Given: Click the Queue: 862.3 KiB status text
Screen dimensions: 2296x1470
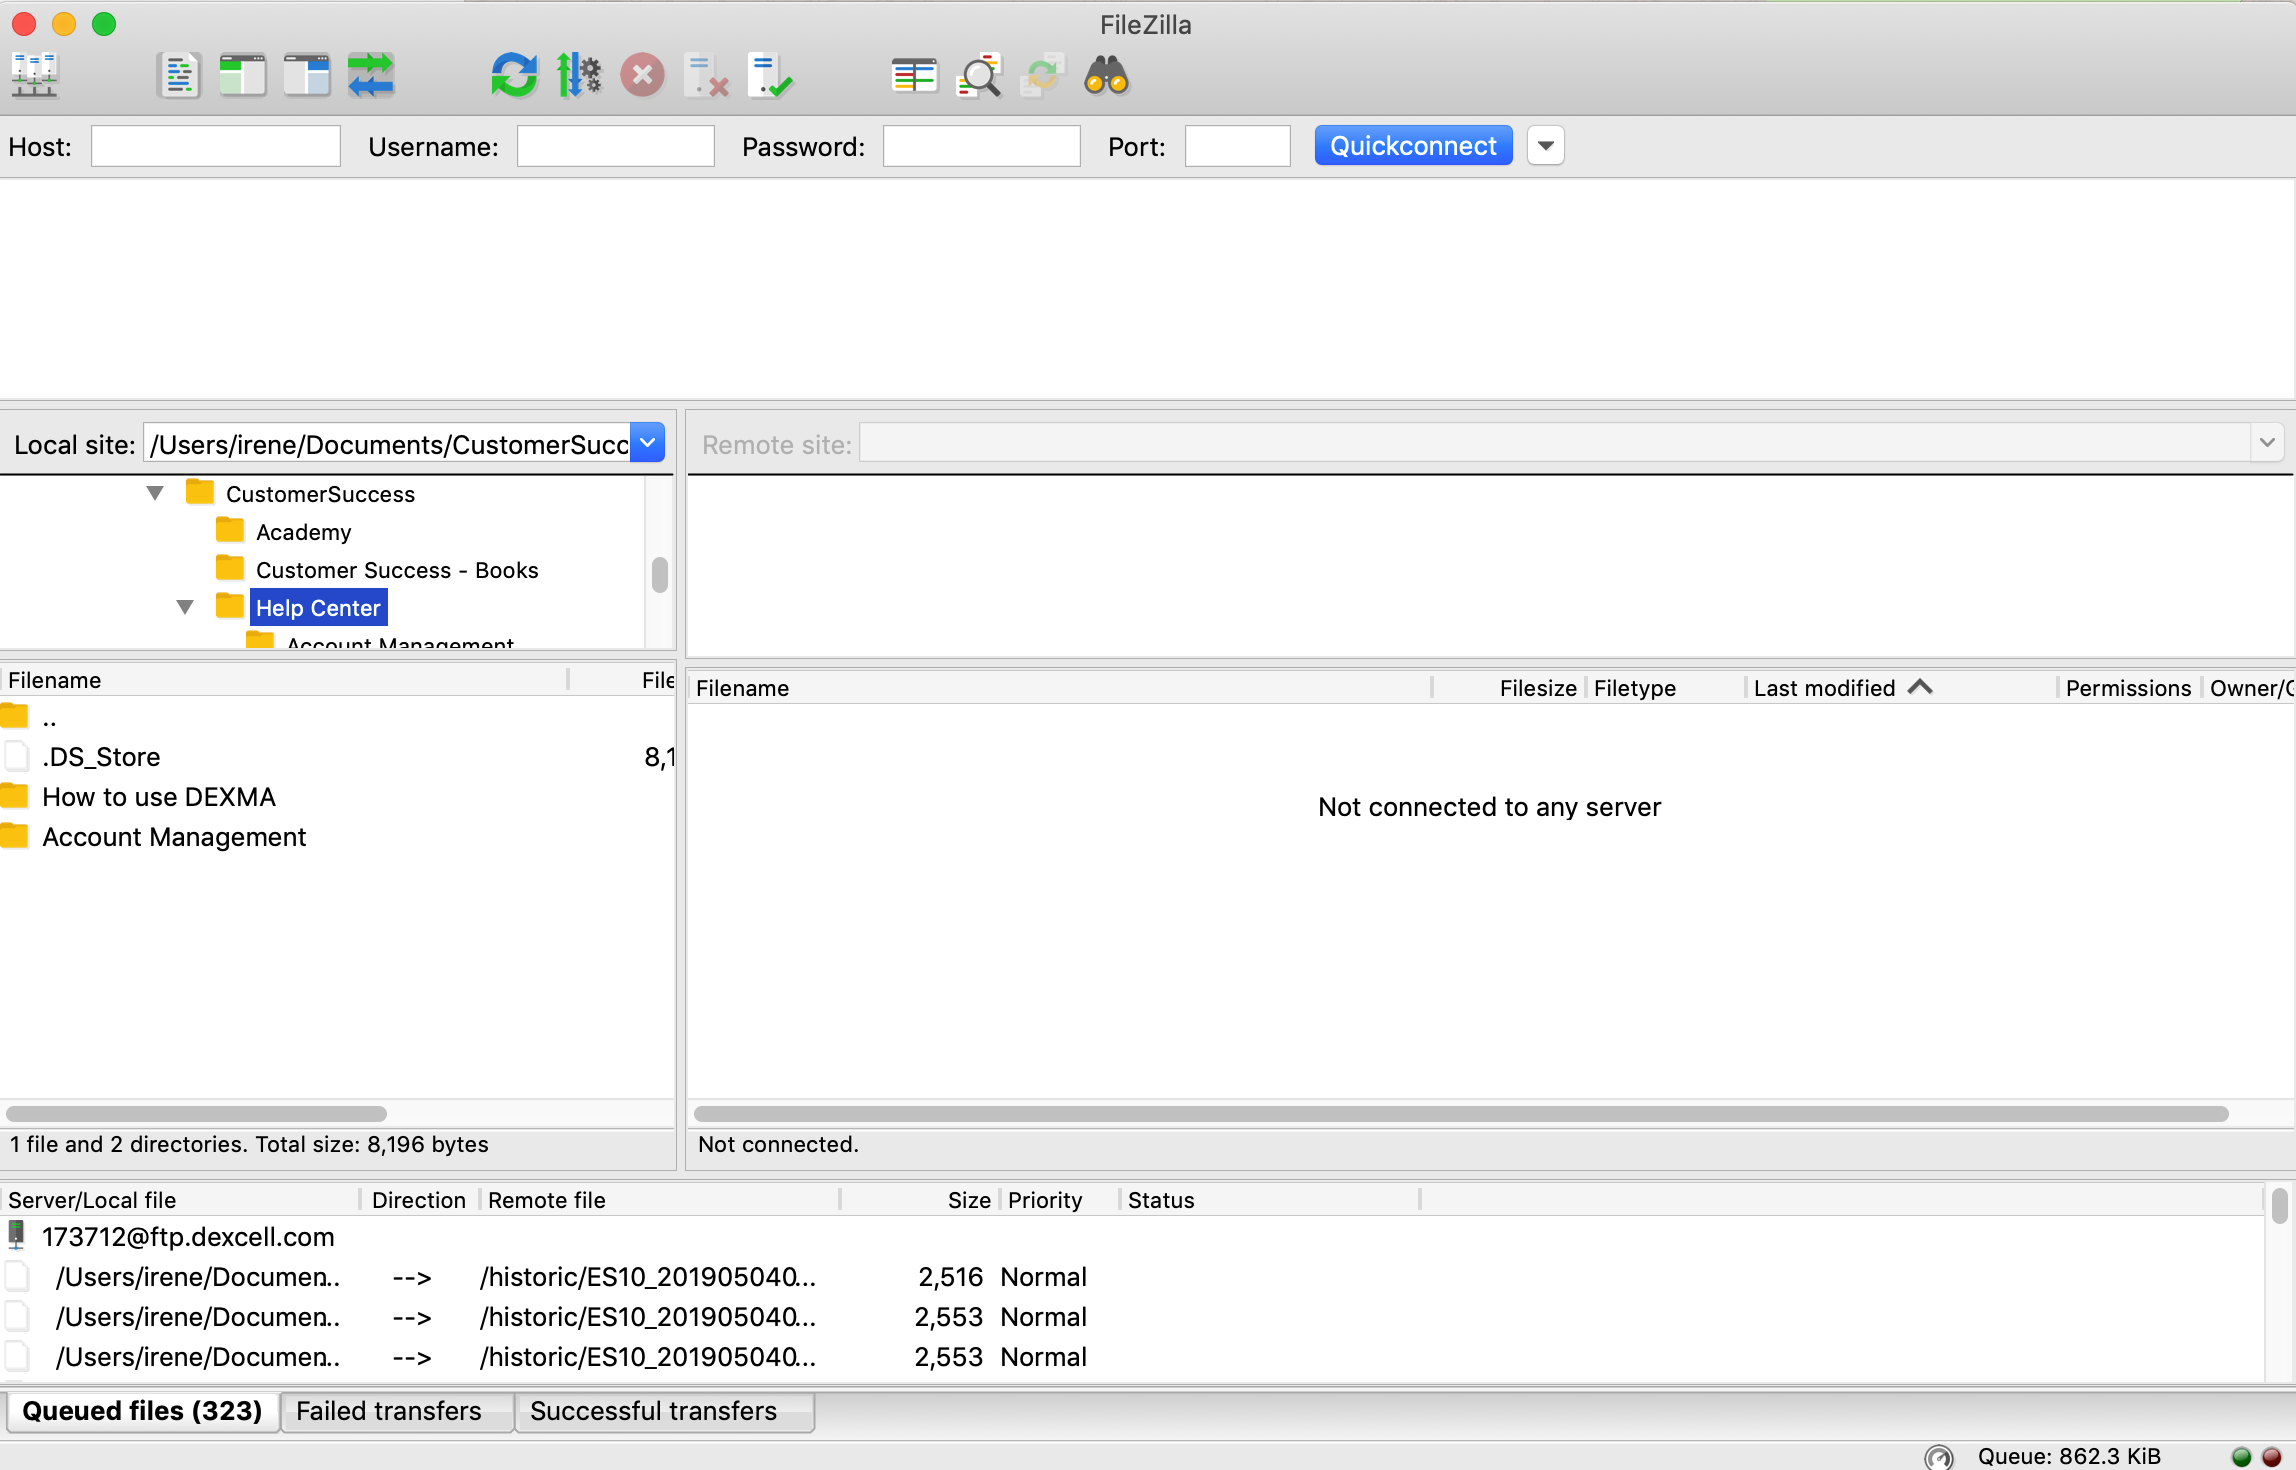Looking at the screenshot, I should 2069,1457.
